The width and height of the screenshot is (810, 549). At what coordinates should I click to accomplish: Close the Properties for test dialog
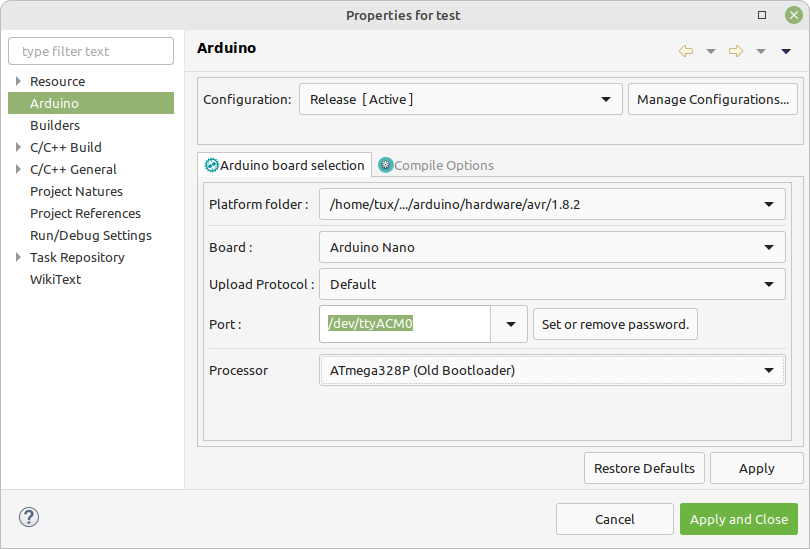(x=793, y=15)
